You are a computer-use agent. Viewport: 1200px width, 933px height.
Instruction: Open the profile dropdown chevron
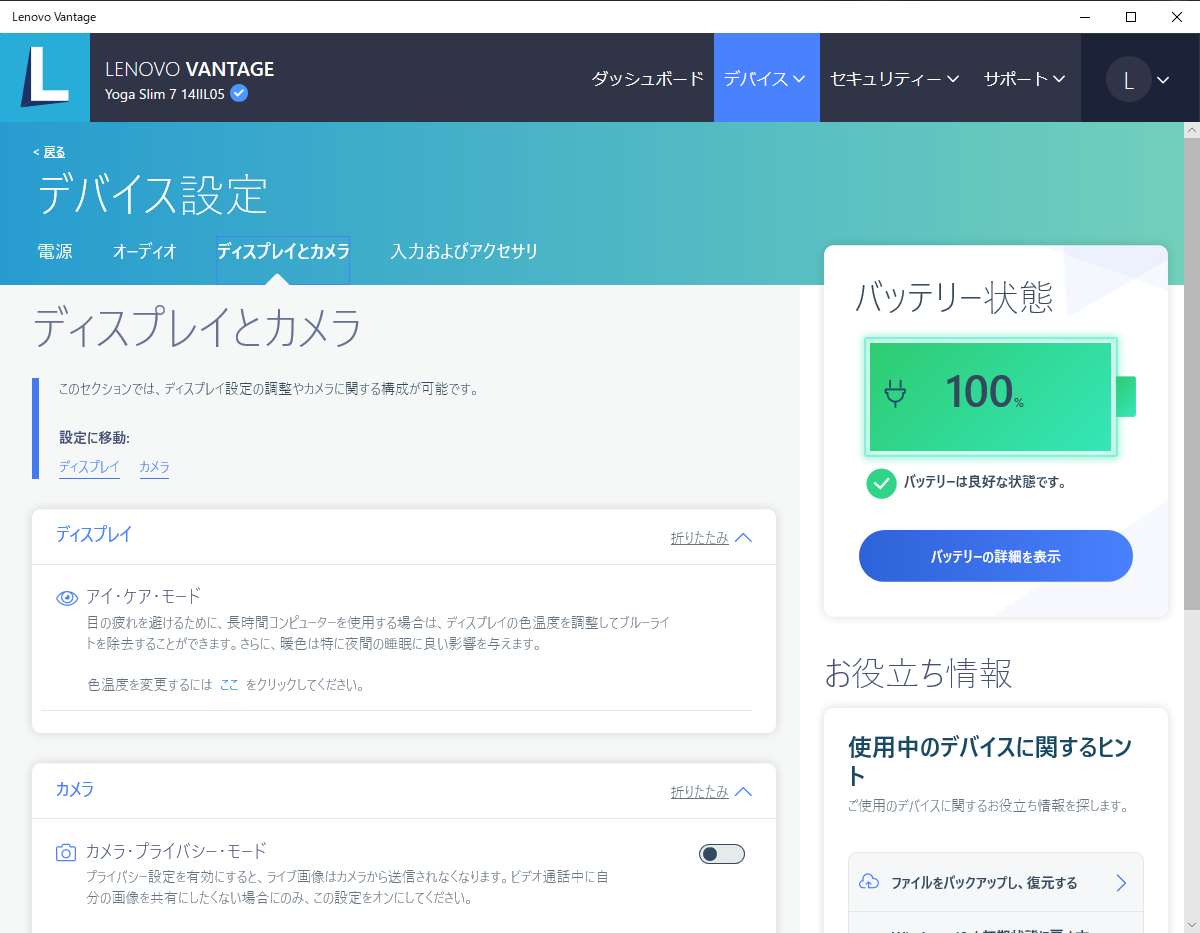pyautogui.click(x=1163, y=80)
